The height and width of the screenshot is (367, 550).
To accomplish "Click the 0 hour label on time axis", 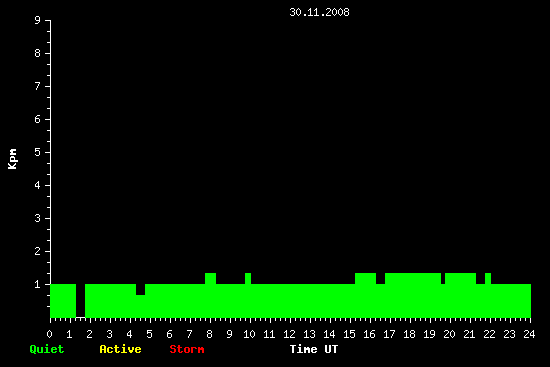I will pyautogui.click(x=49, y=334).
